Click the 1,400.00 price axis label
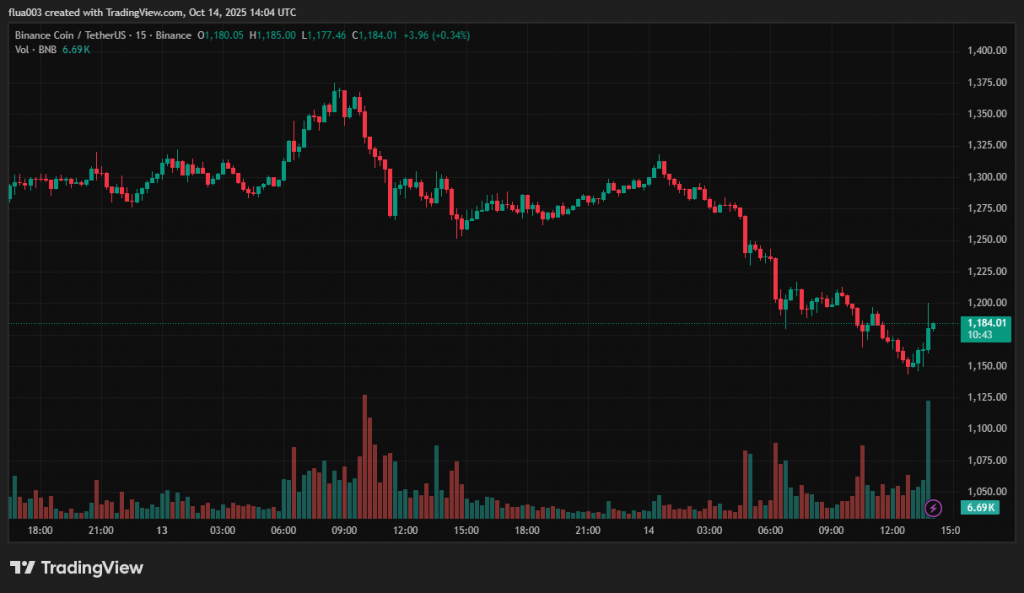The height and width of the screenshot is (593, 1024). pyautogui.click(x=985, y=50)
